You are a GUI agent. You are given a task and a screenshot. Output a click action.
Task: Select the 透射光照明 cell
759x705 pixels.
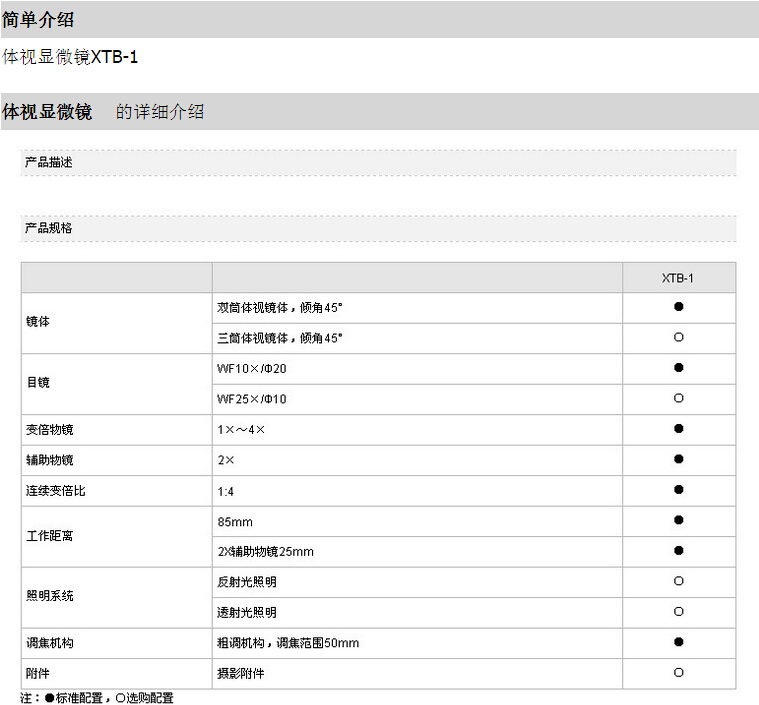417,613
